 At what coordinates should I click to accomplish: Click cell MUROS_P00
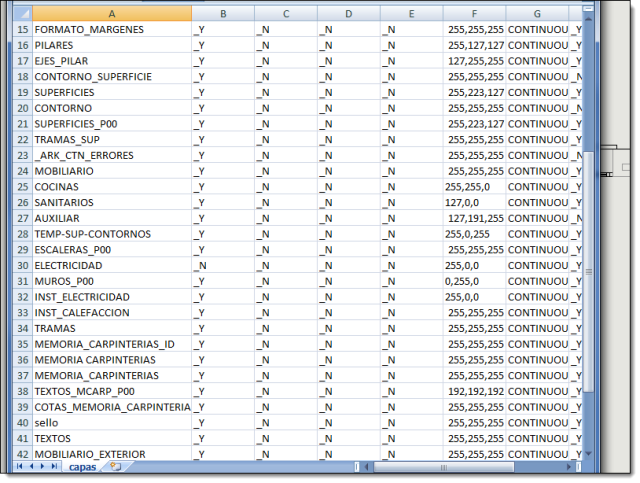click(112, 281)
